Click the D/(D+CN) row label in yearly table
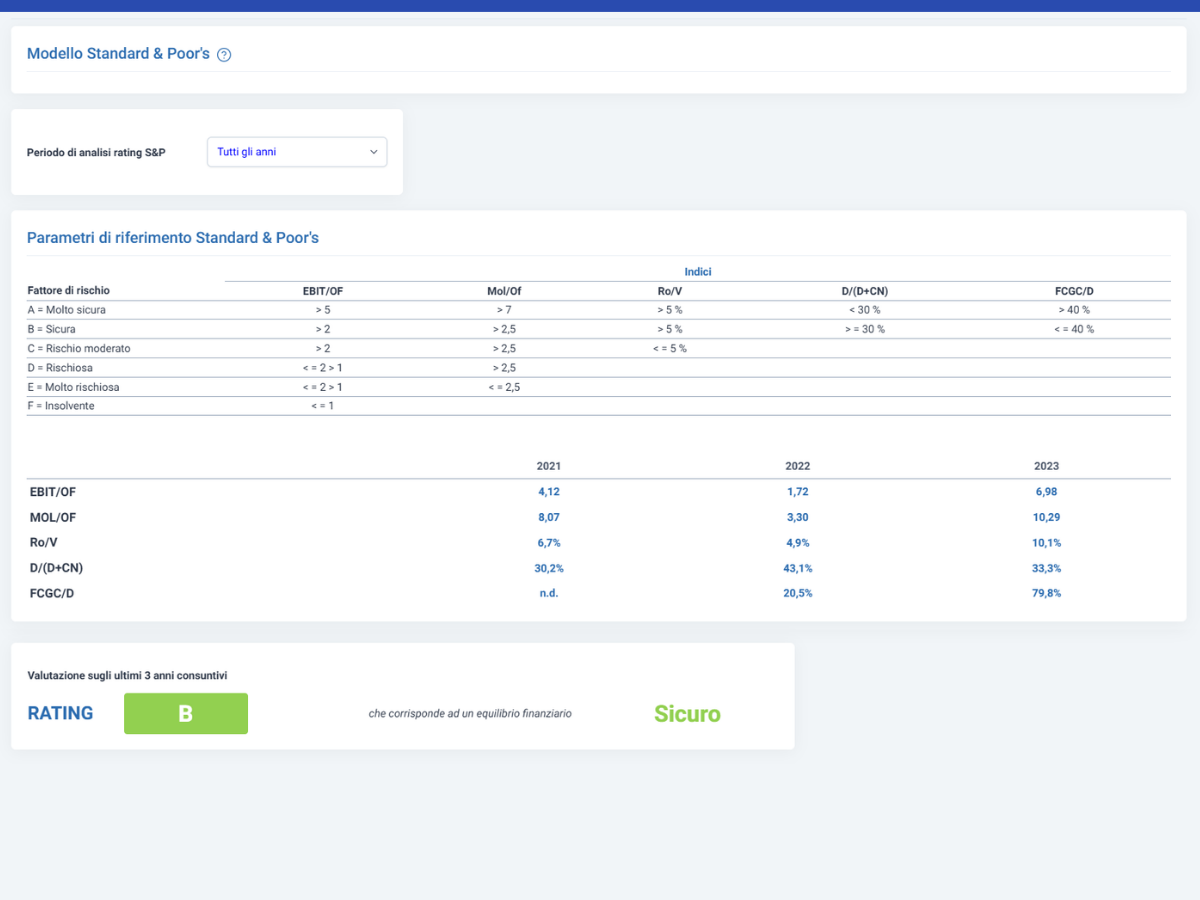This screenshot has width=1200, height=900. pyautogui.click(x=58, y=568)
